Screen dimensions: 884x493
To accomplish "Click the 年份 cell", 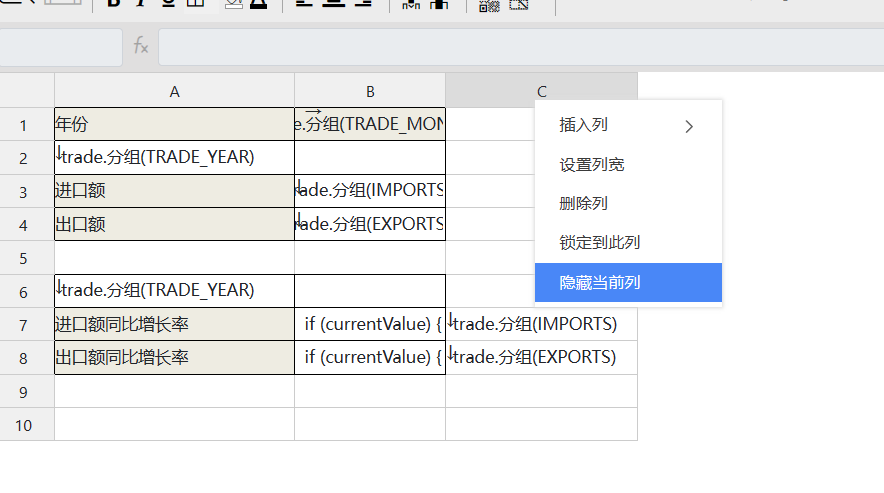I will pos(174,124).
